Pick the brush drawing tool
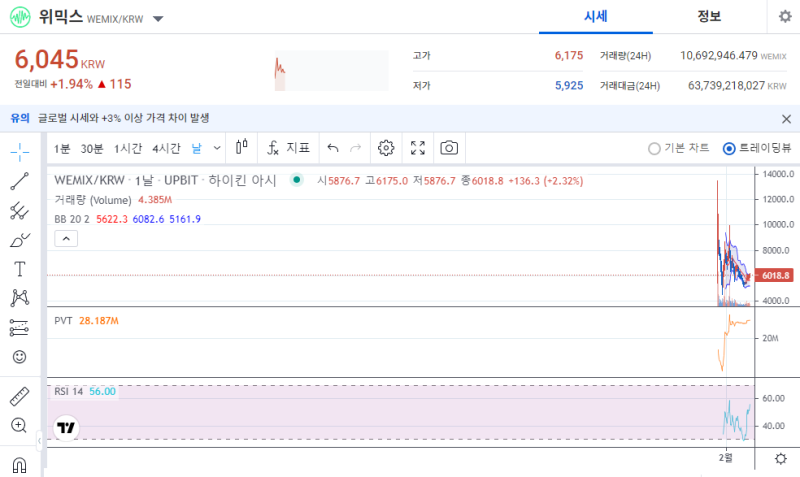The image size is (800, 477). (19, 240)
